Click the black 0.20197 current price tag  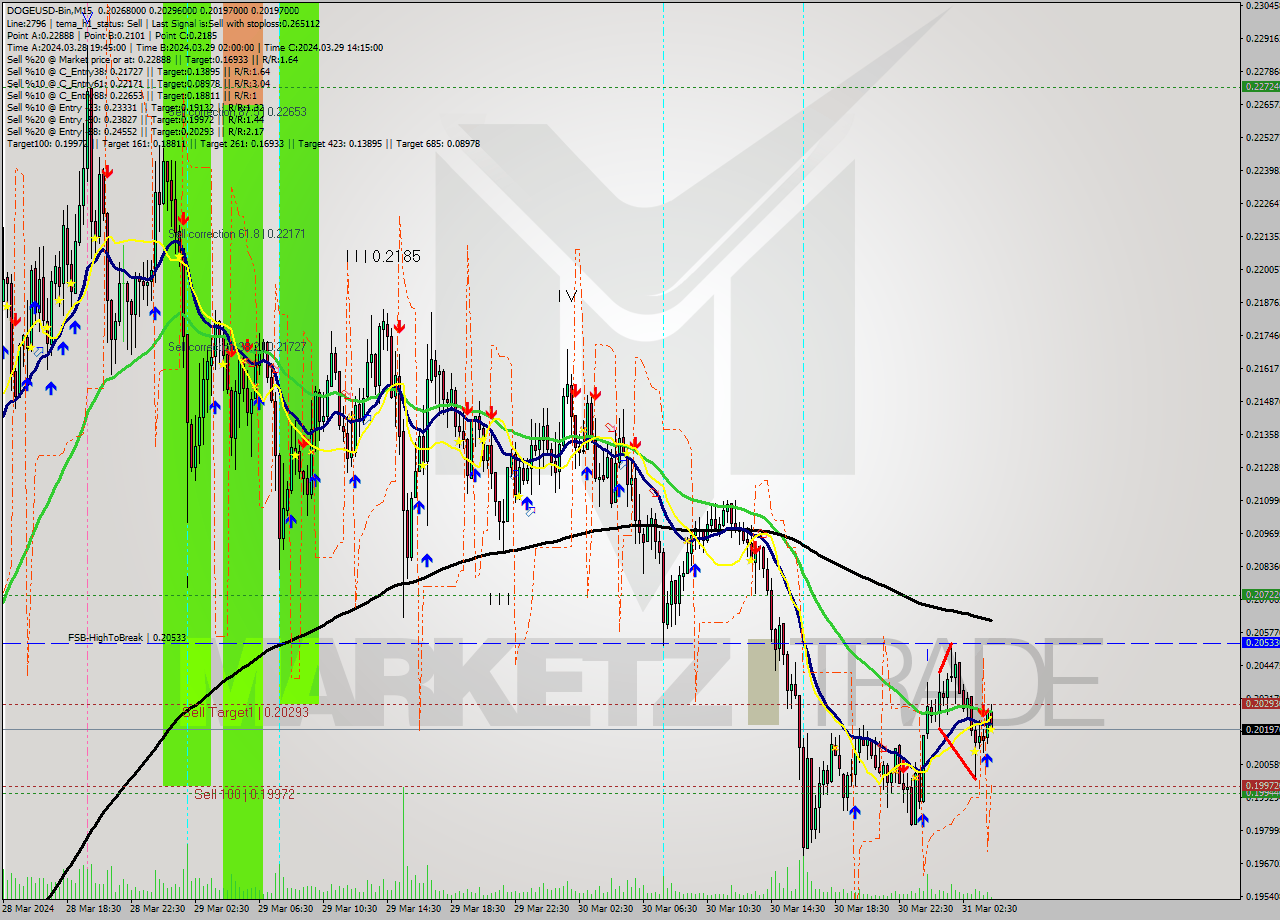point(1260,729)
